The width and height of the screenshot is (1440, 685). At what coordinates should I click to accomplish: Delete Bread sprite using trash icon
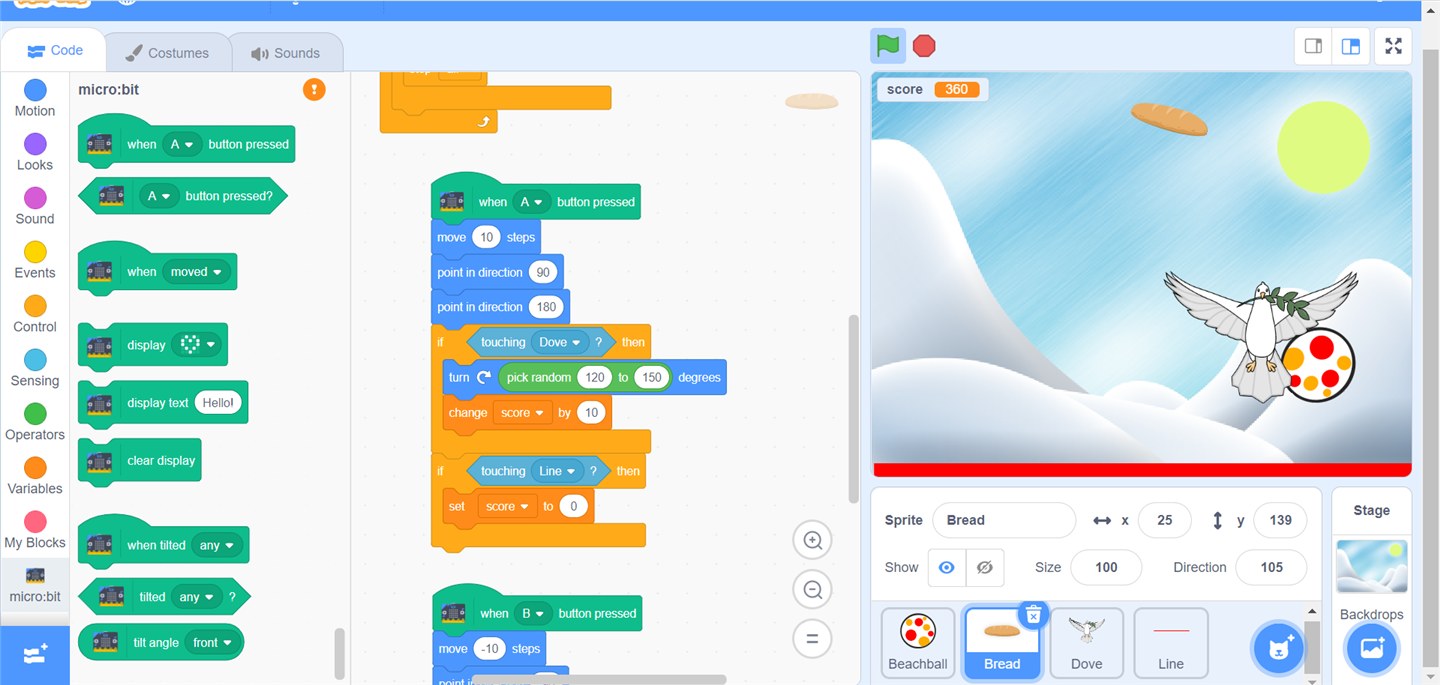[x=1033, y=615]
